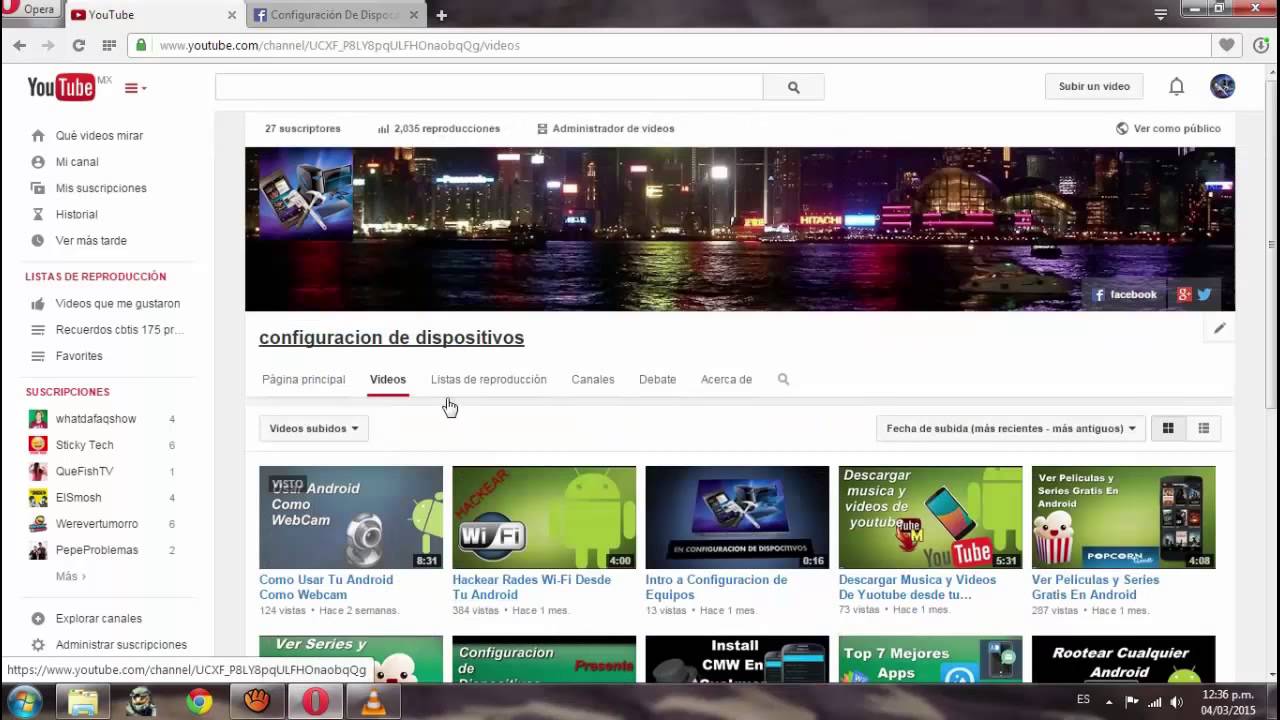
Task: Open the YouTube home logo
Action: 62,87
